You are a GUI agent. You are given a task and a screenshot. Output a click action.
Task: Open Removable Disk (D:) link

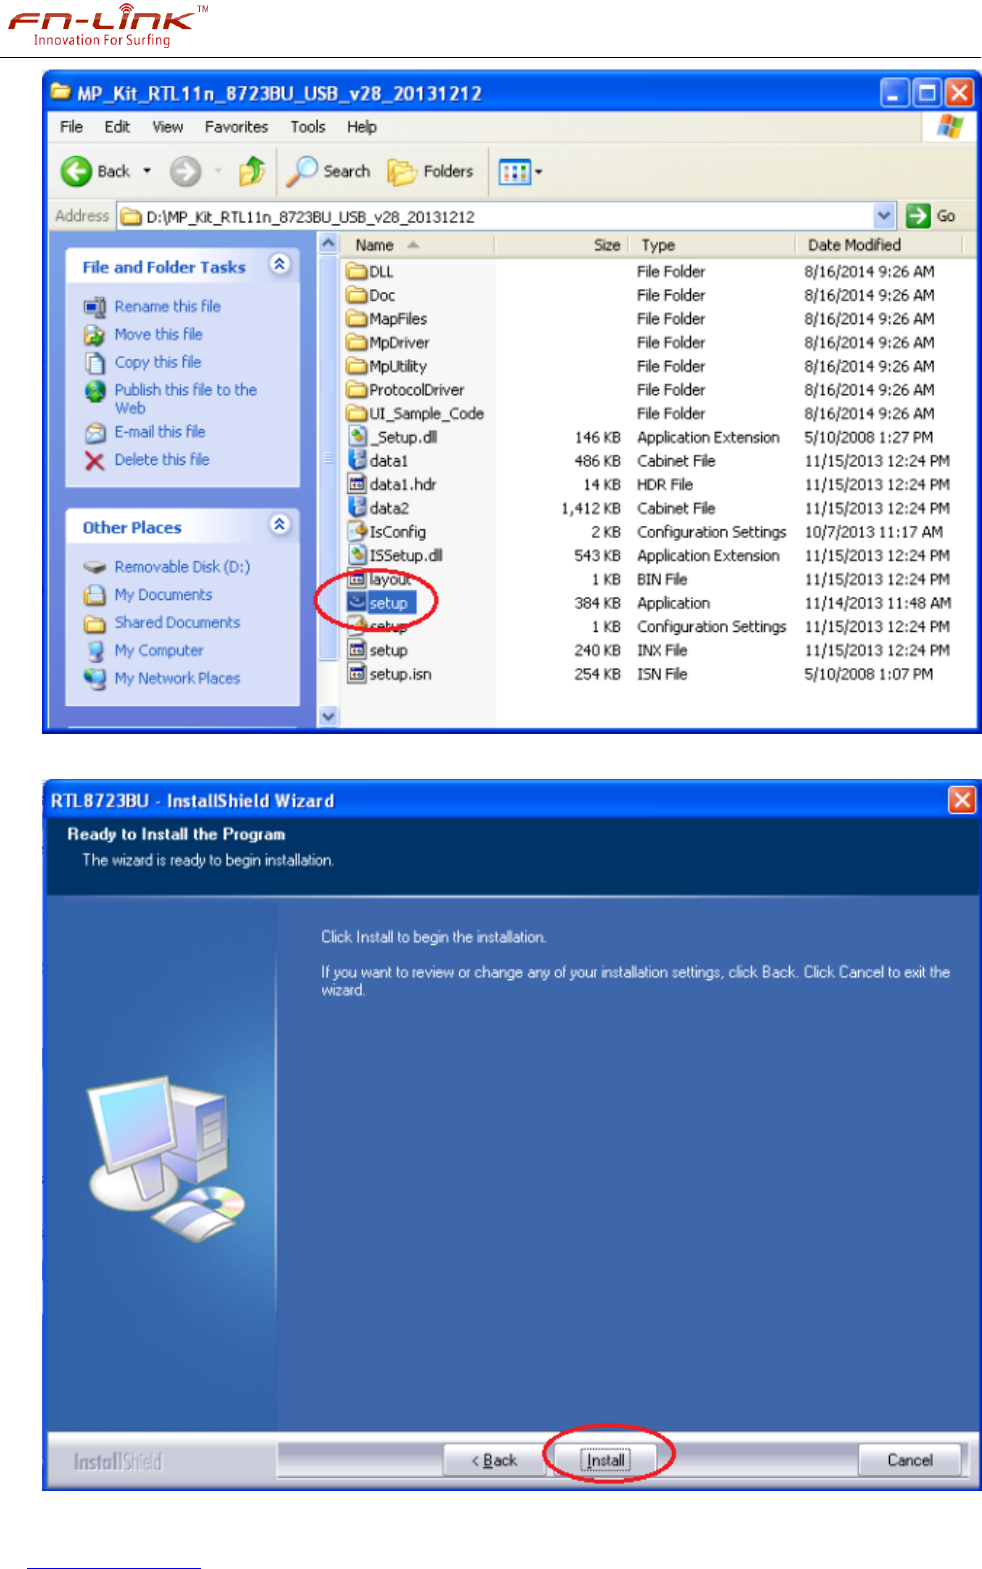point(182,567)
